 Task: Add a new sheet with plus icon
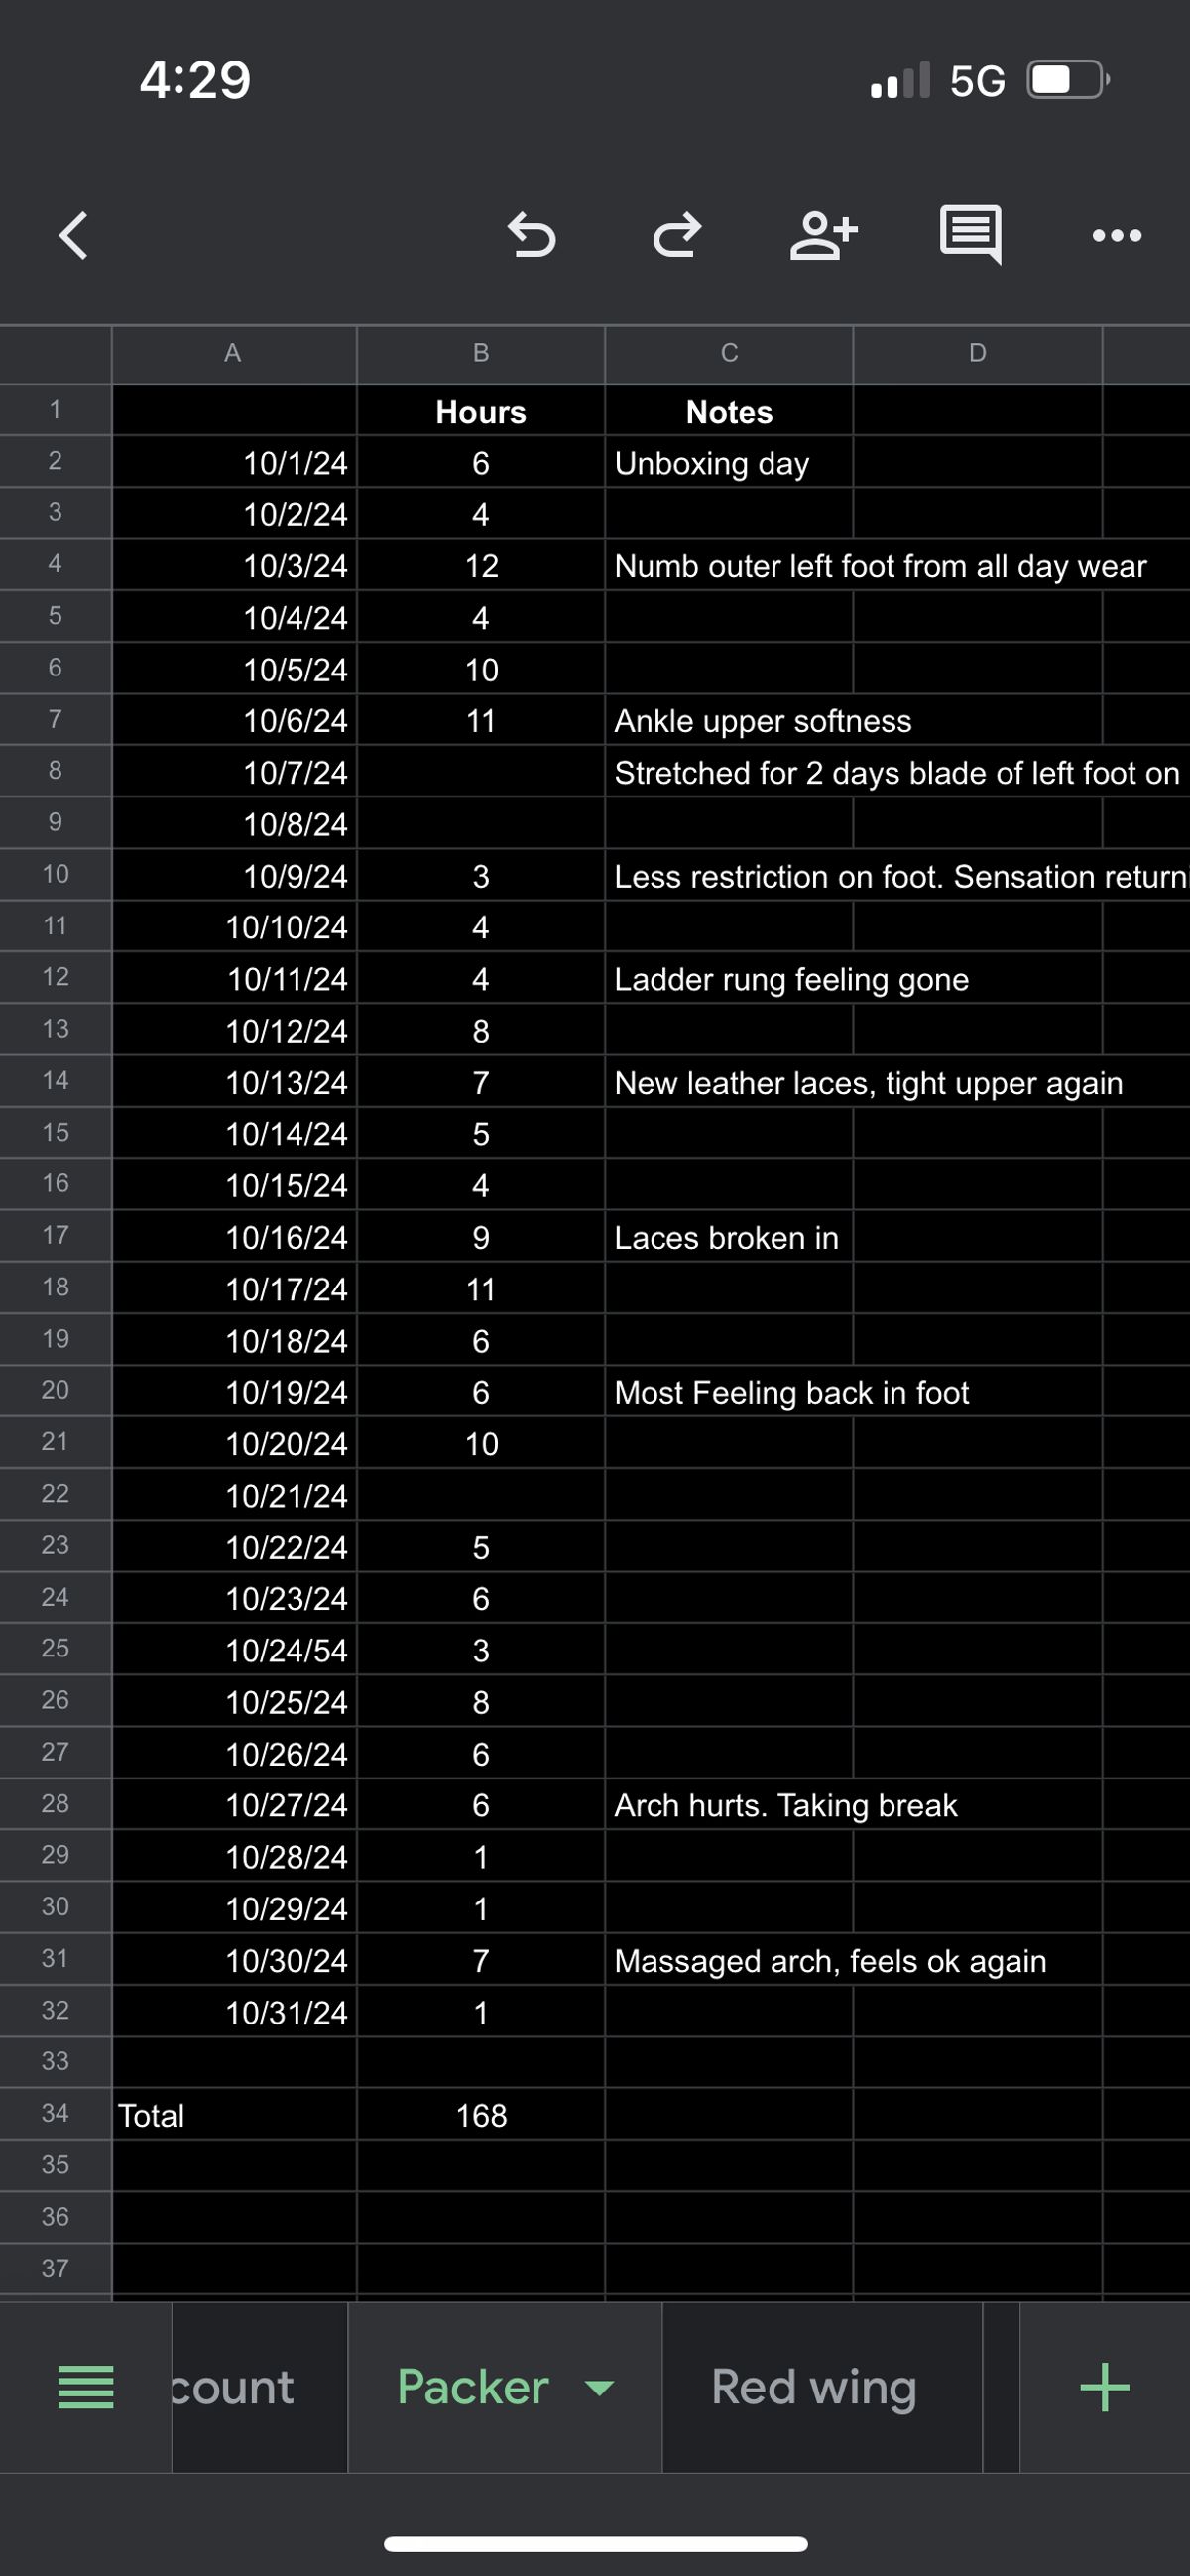point(1105,2387)
